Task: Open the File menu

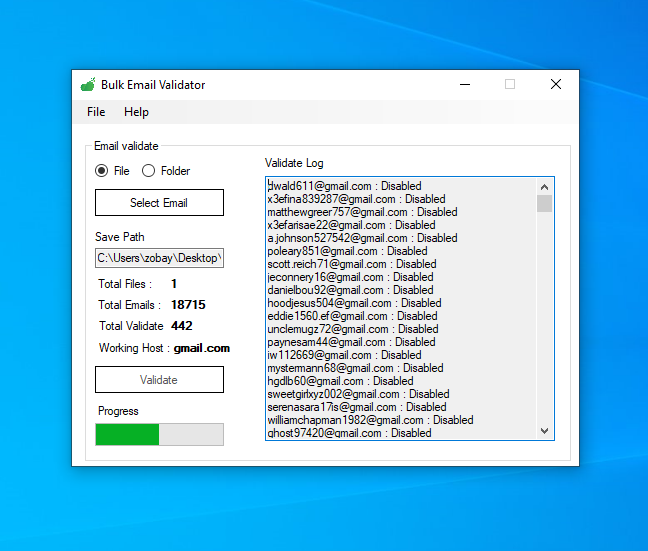Action: (96, 112)
